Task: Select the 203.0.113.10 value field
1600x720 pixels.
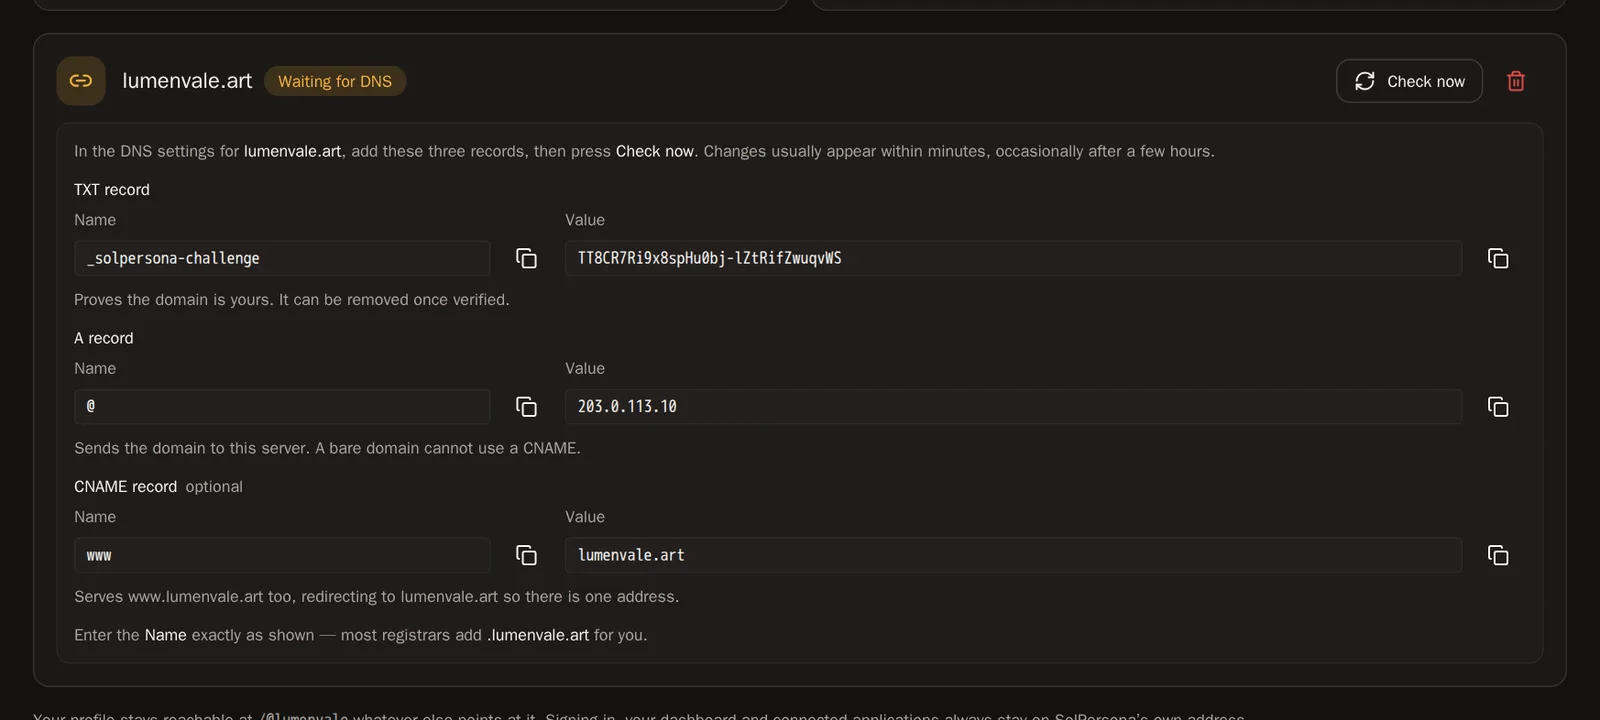Action: coord(1013,407)
